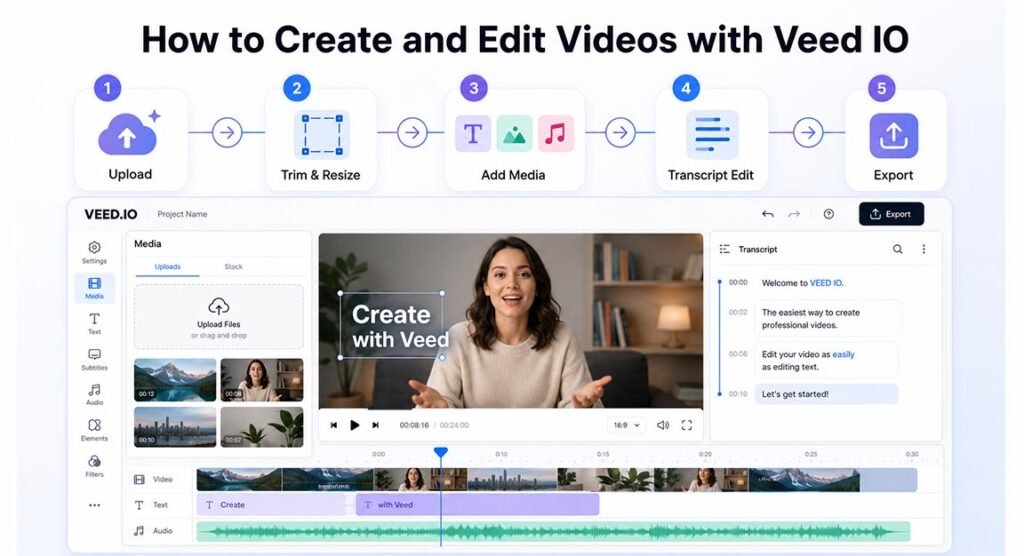The image size is (1024, 556).
Task: Click the VEED.IO logo
Action: coord(110,214)
